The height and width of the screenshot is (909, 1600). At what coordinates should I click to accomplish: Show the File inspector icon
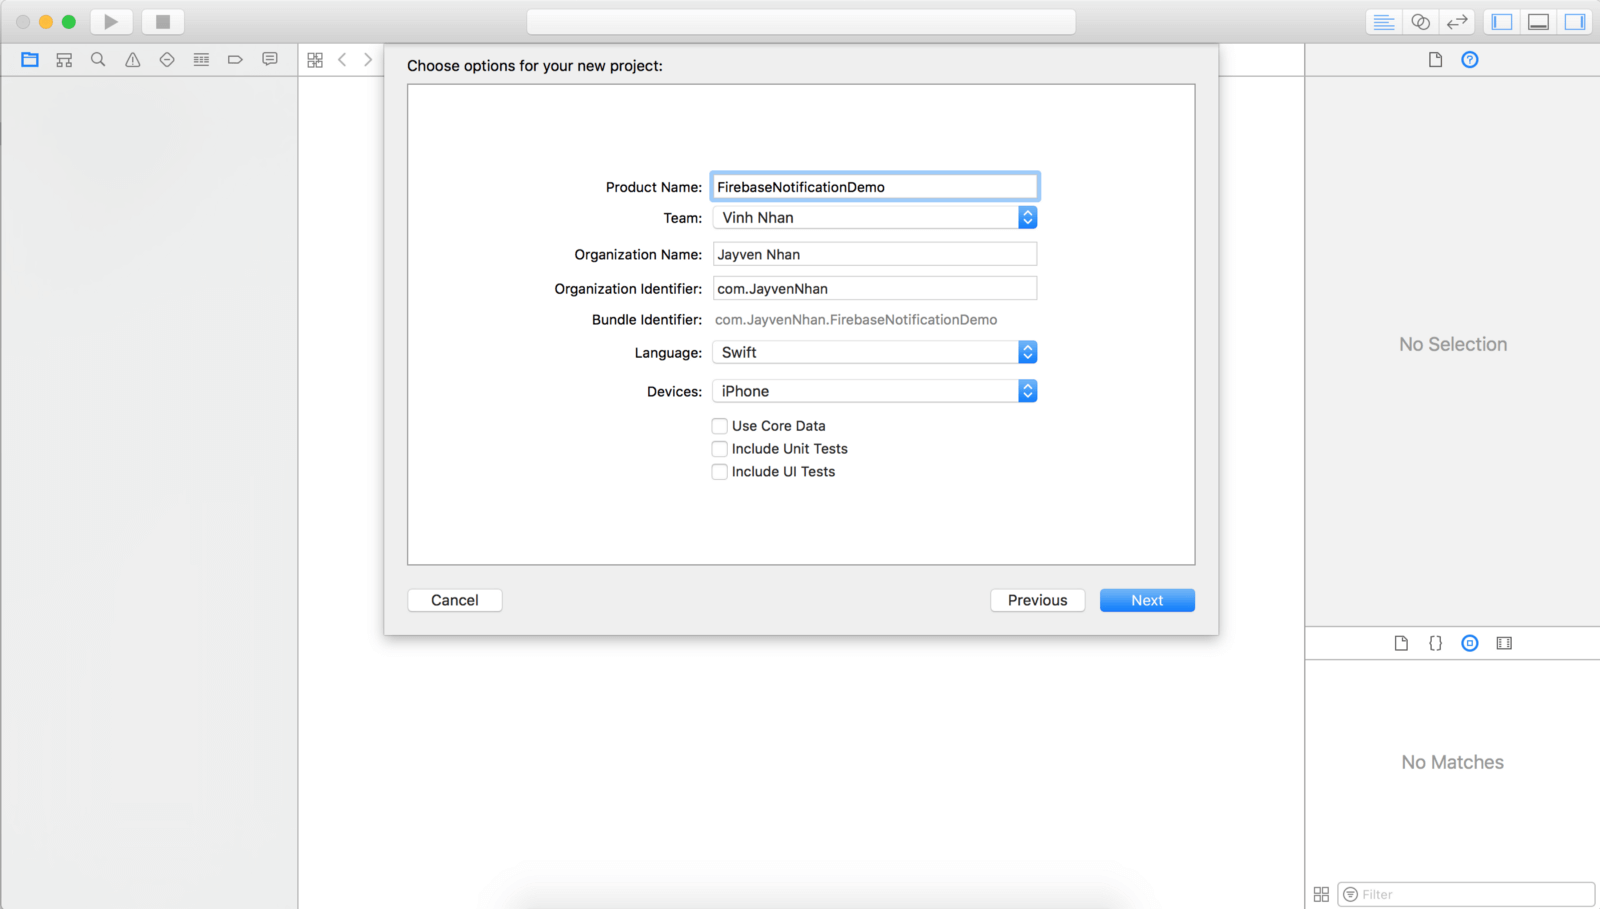(x=1435, y=60)
